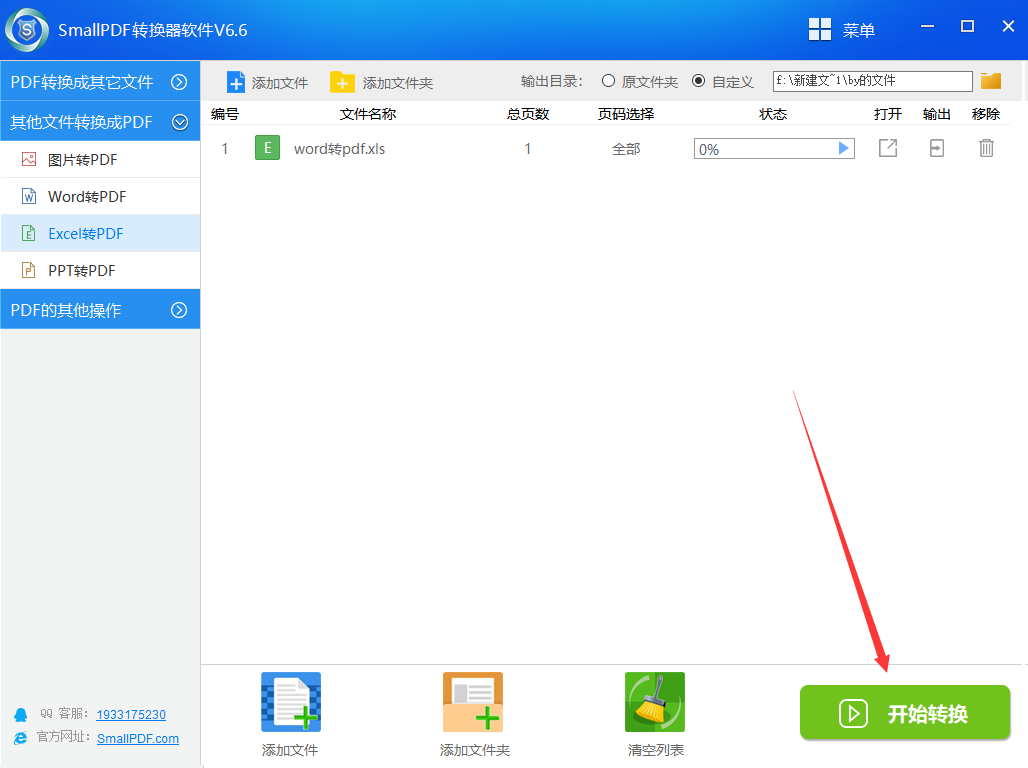The width and height of the screenshot is (1028, 768).
Task: Minimize the SmallPDF window
Action: point(927,26)
